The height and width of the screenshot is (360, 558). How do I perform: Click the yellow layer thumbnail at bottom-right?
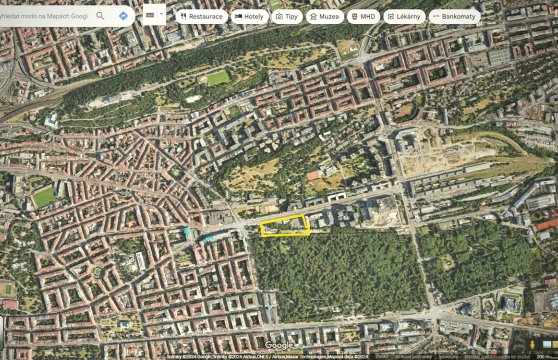(x=555, y=344)
